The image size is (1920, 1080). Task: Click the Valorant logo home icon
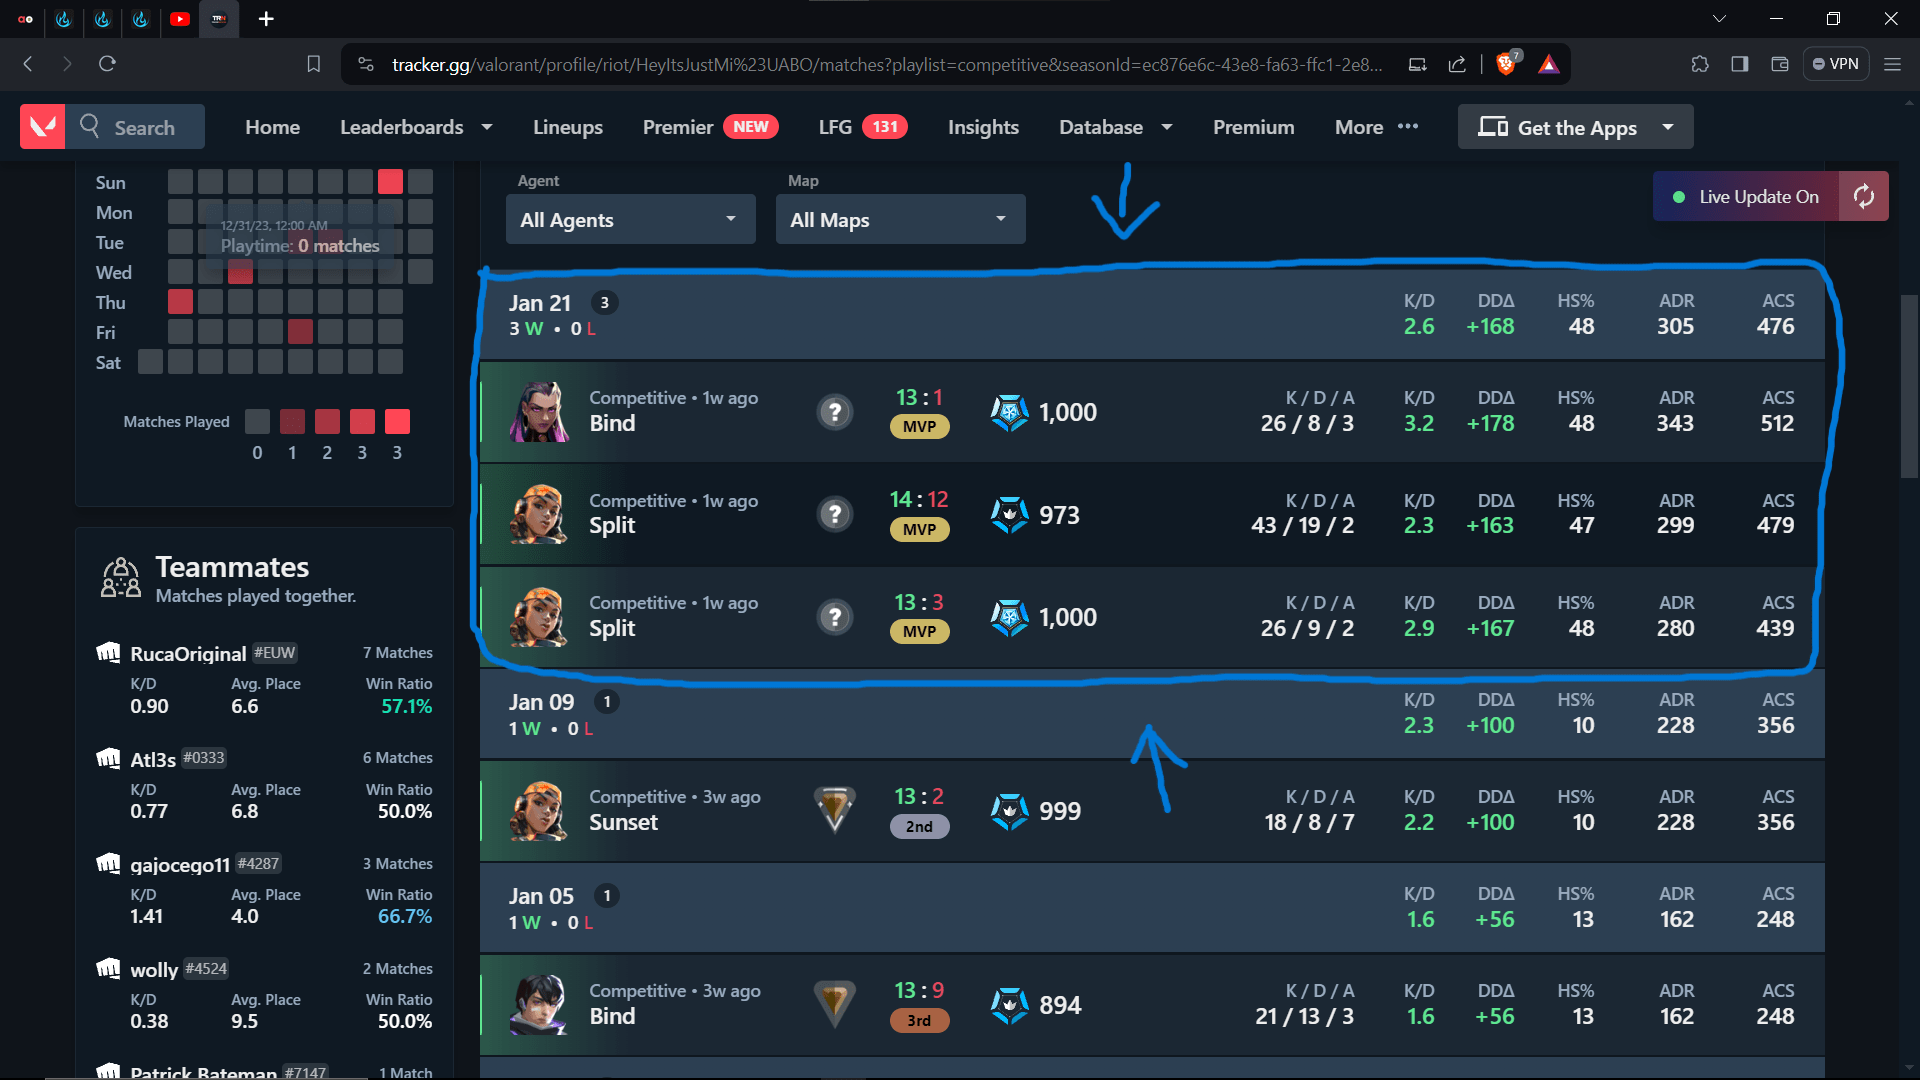(x=42, y=127)
